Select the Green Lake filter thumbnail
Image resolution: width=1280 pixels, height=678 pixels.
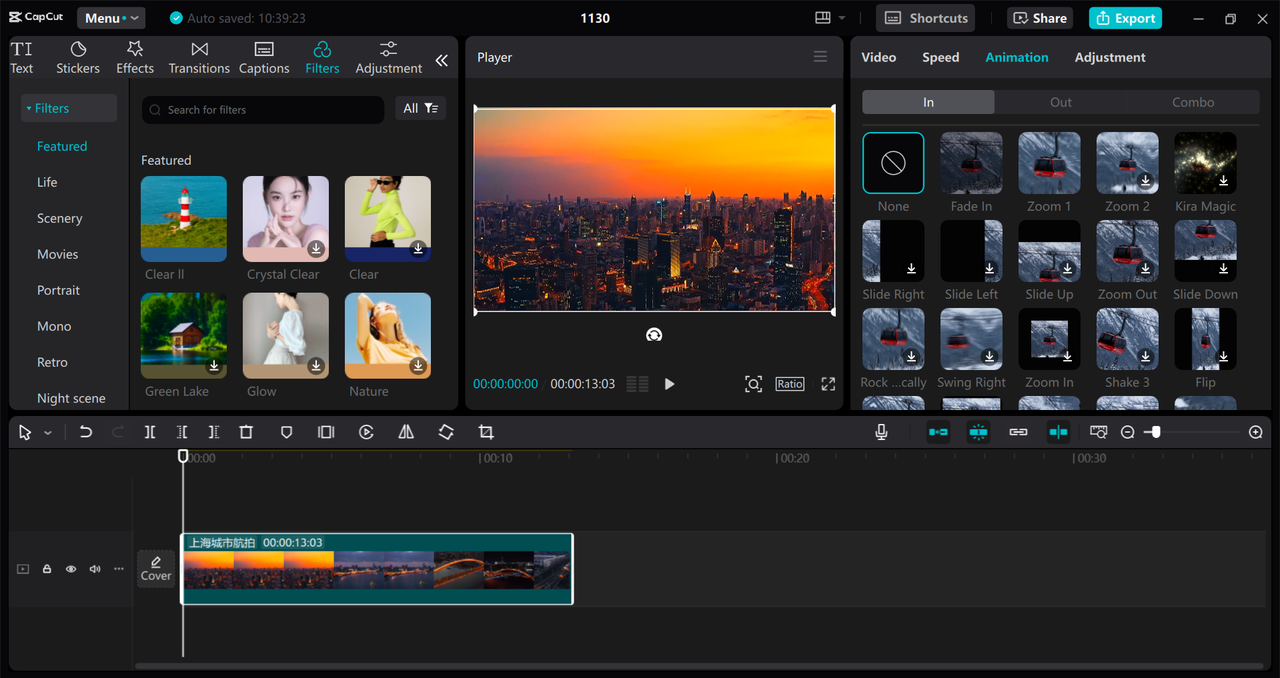[x=184, y=335]
